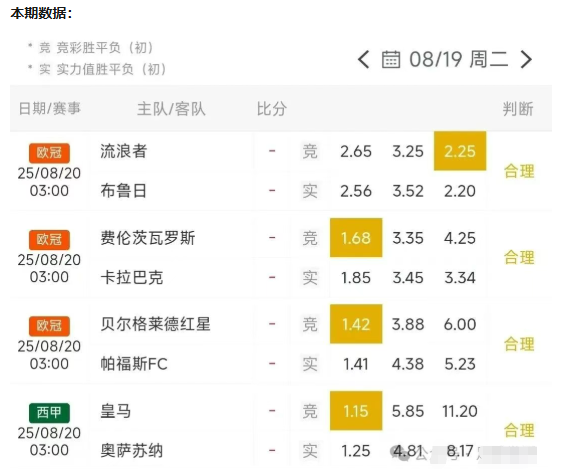568x469 pixels.
Task: Click the 比分 column header
Action: tap(272, 109)
